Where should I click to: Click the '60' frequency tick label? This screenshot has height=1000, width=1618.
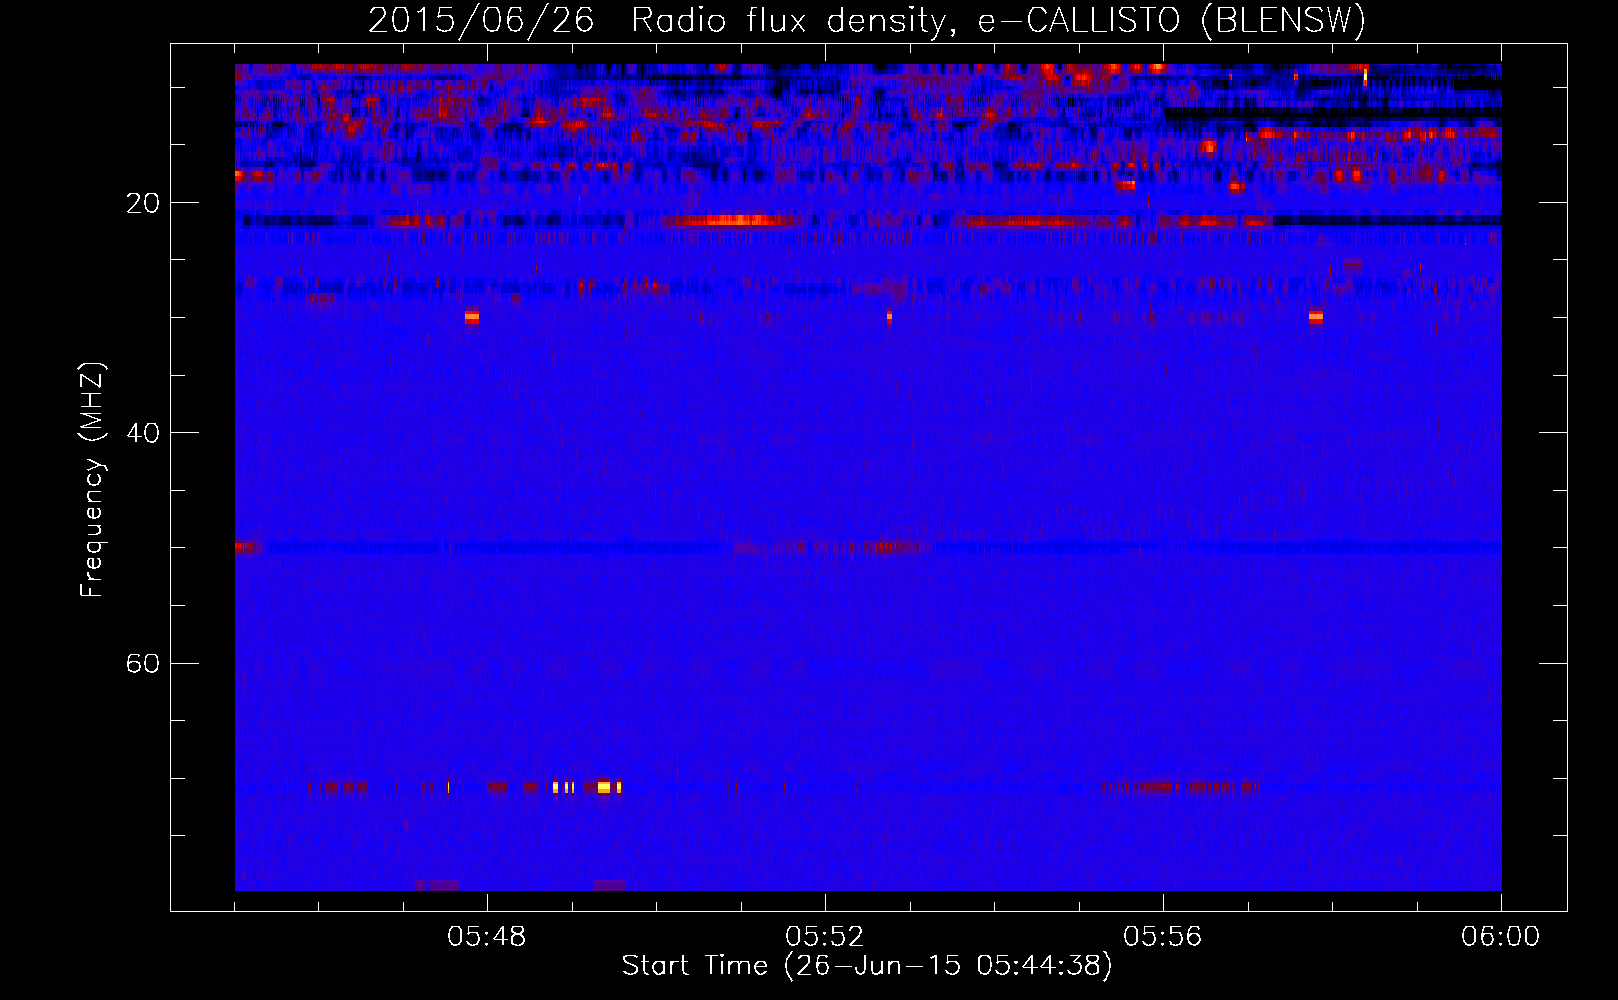click(x=142, y=663)
